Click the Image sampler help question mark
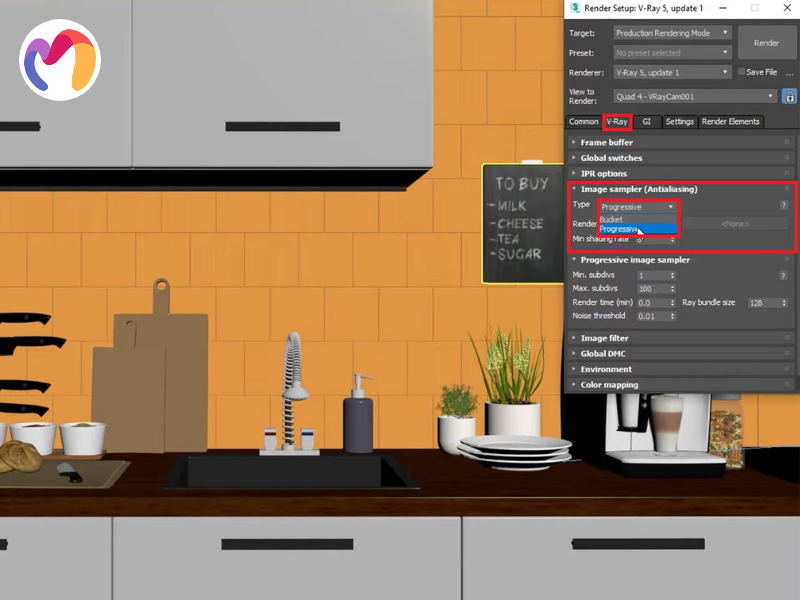Screen dimensions: 800x600 [783, 205]
